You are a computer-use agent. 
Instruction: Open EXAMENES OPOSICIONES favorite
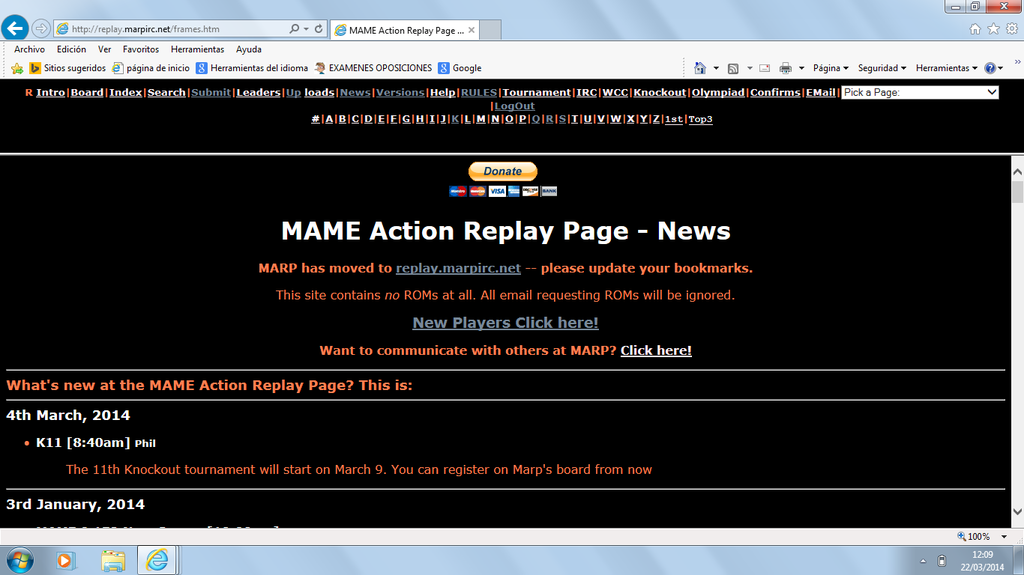[x=373, y=68]
